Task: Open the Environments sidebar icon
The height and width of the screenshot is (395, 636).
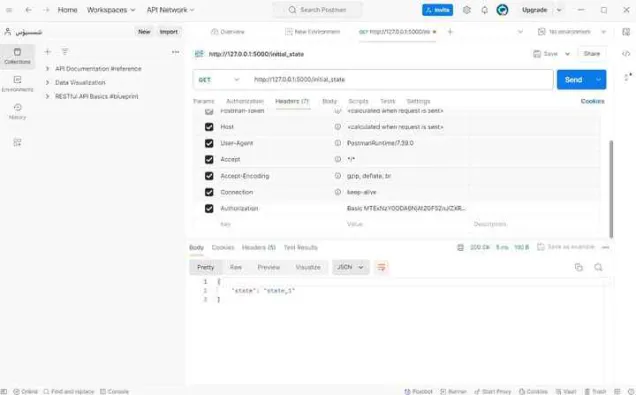Action: [17, 84]
